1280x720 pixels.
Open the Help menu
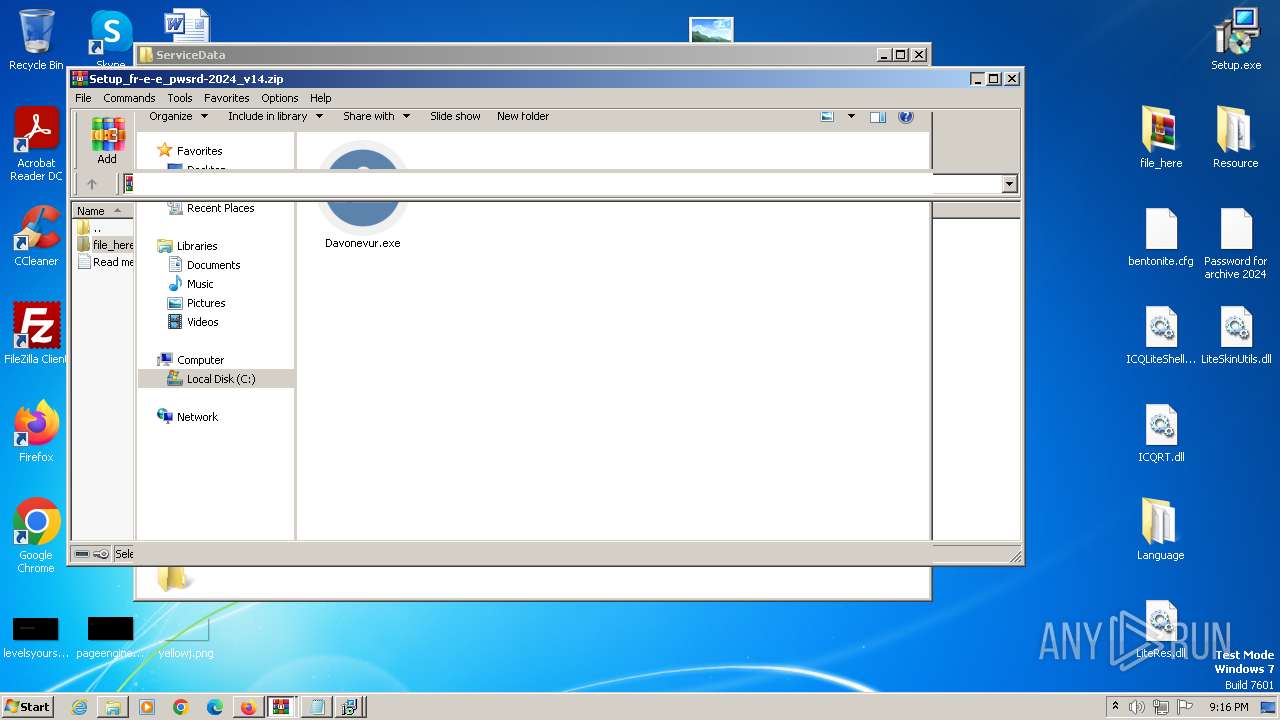point(320,98)
